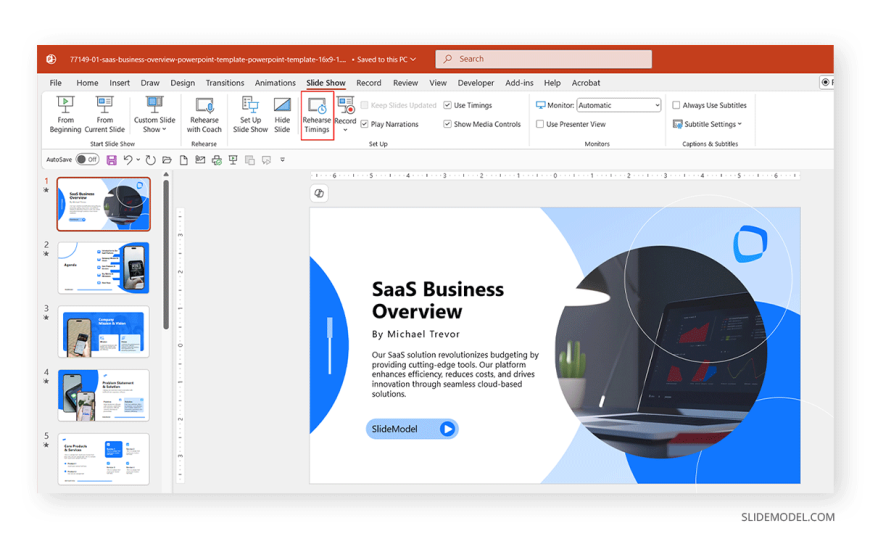Switch to the Animations tab
This screenshot has width=870, height=539.
275,83
